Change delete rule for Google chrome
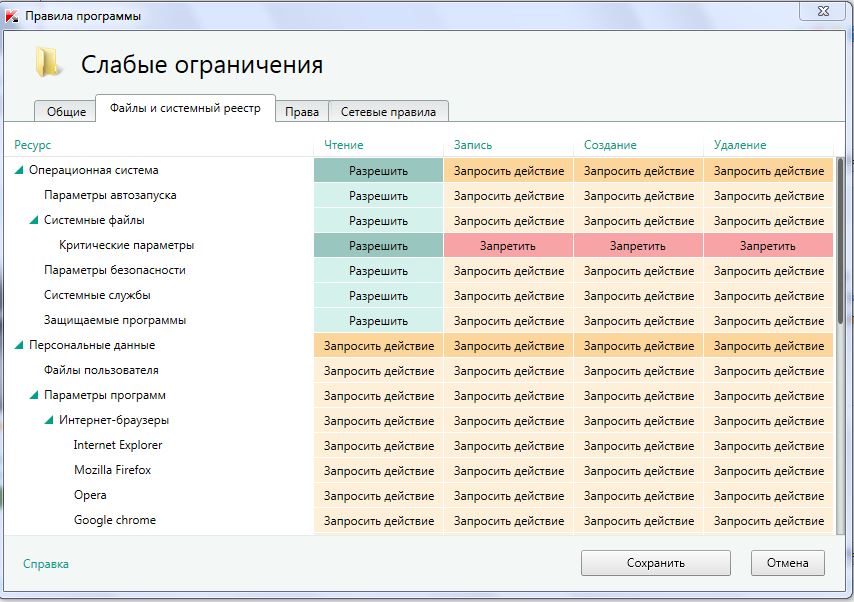This screenshot has width=854, height=602. pos(768,521)
